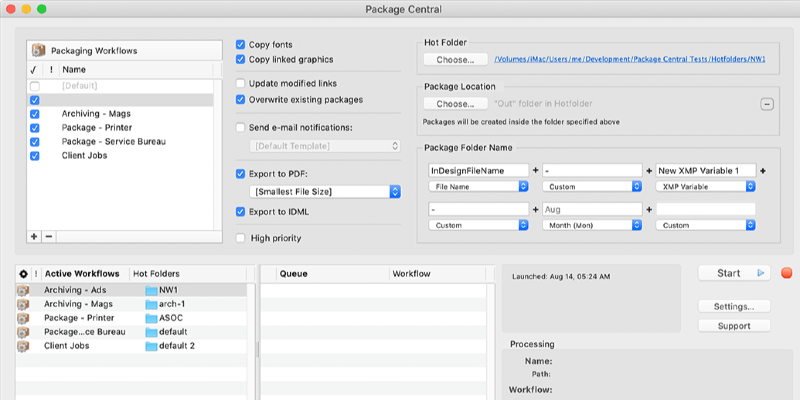This screenshot has width=800, height=400.
Task: Click Choose button for Hot Folder
Action: pyautogui.click(x=456, y=60)
